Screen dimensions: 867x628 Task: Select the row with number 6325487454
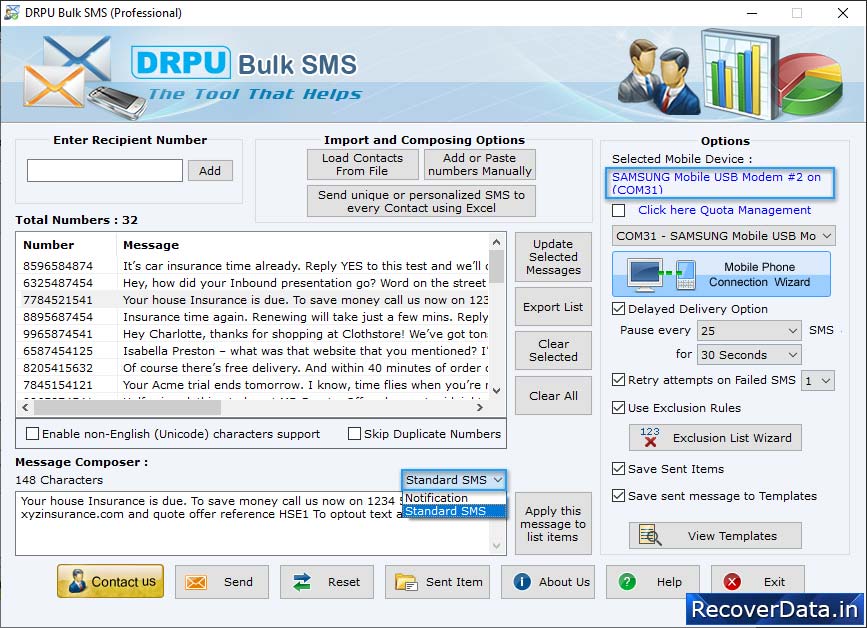tap(253, 283)
